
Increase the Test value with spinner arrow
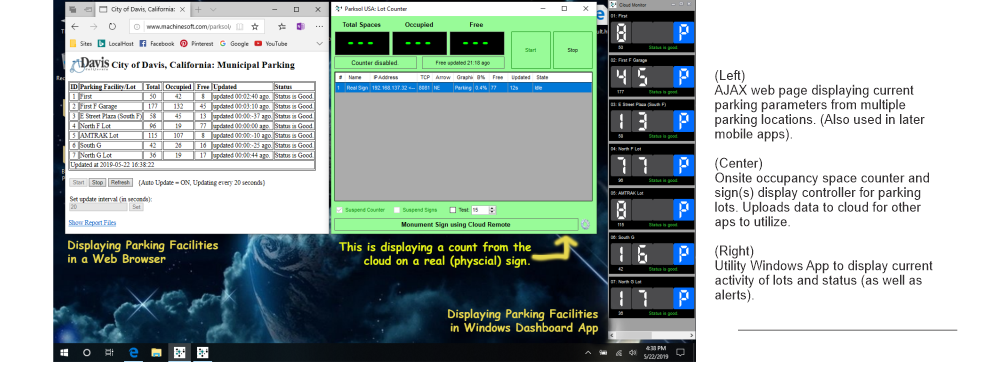click(492, 207)
